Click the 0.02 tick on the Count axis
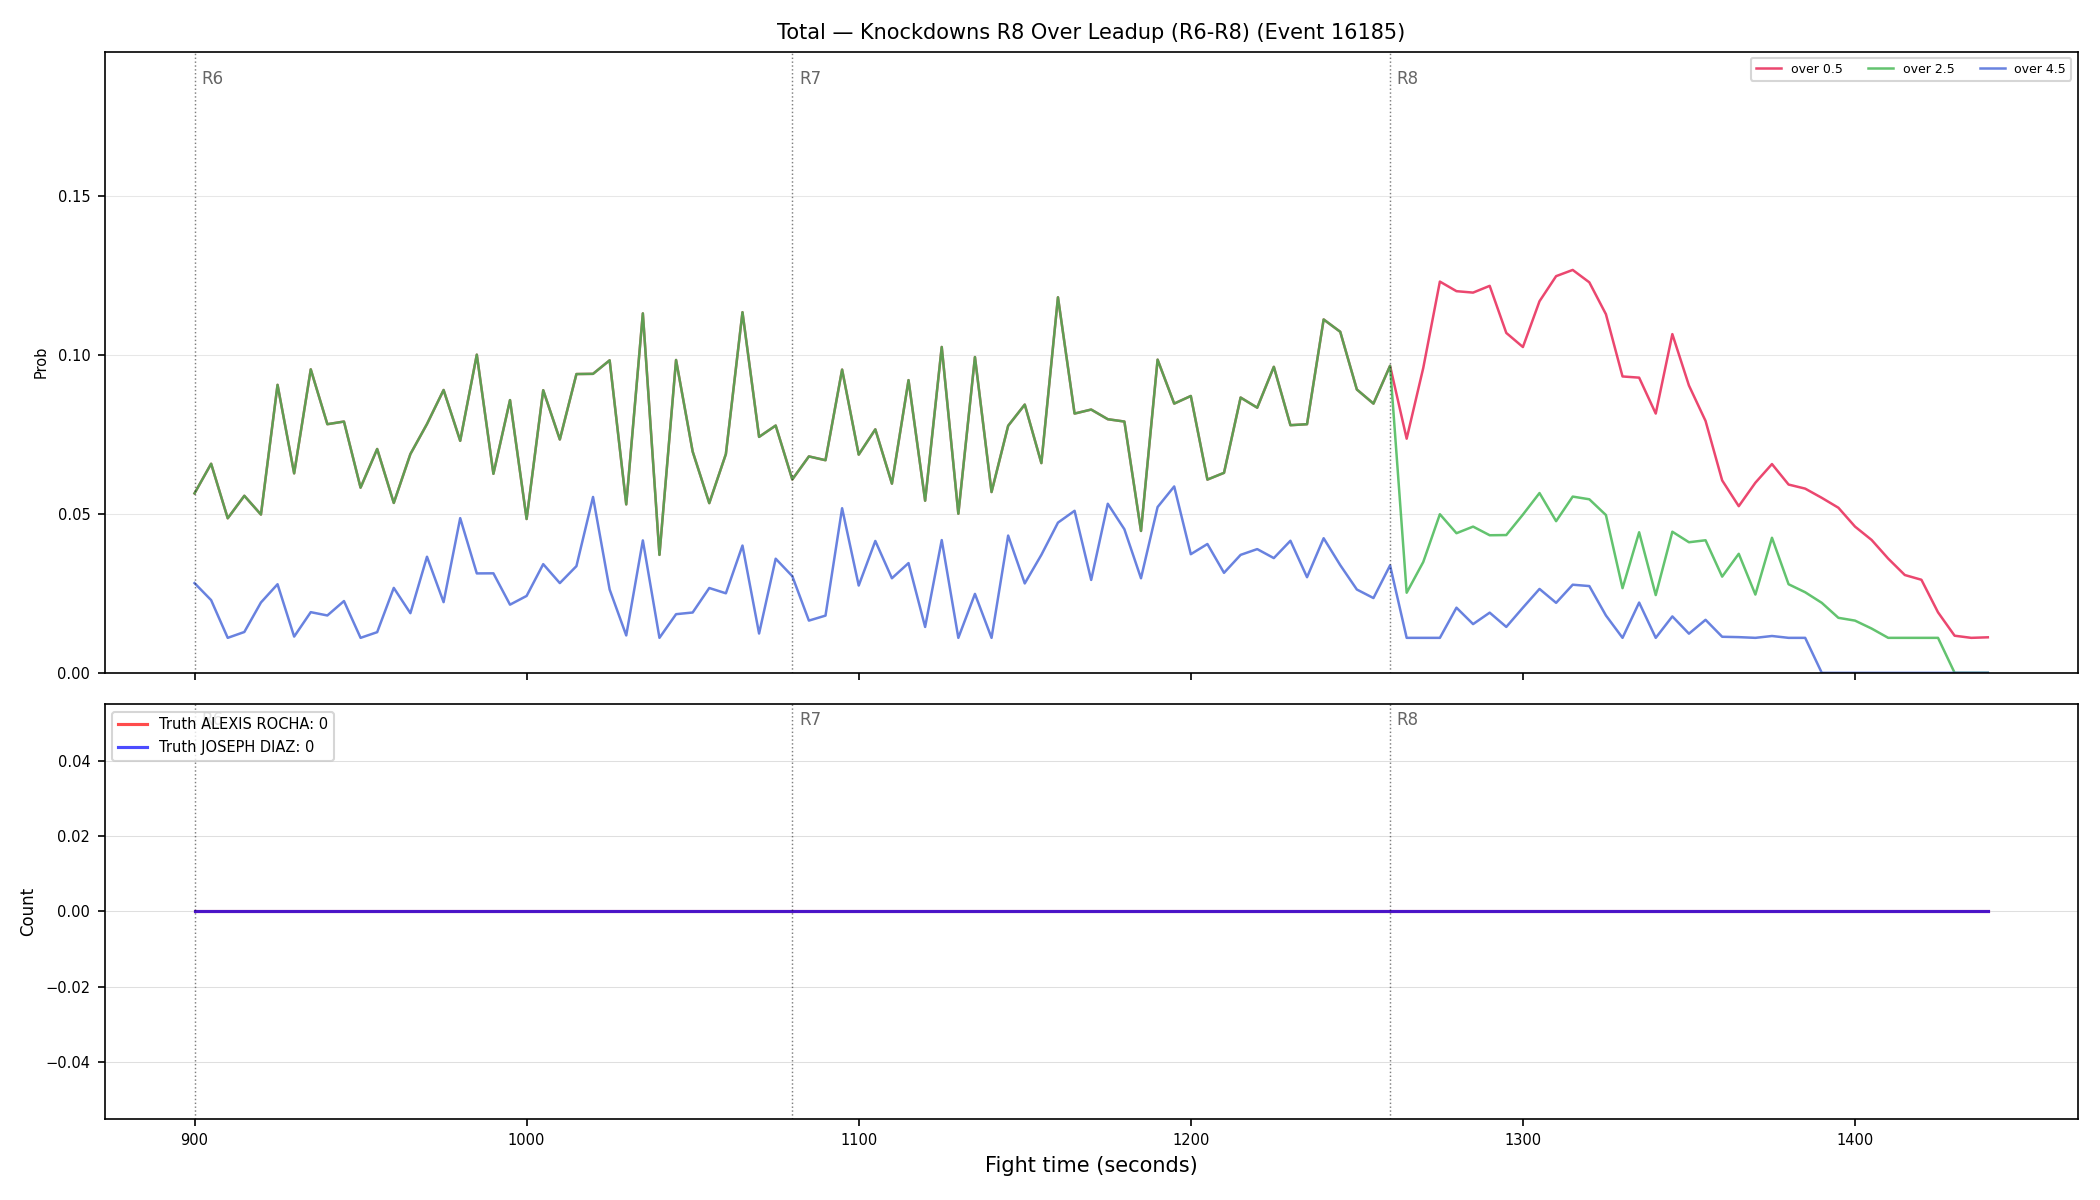Viewport: 2100px width, 1200px height. tap(74, 837)
